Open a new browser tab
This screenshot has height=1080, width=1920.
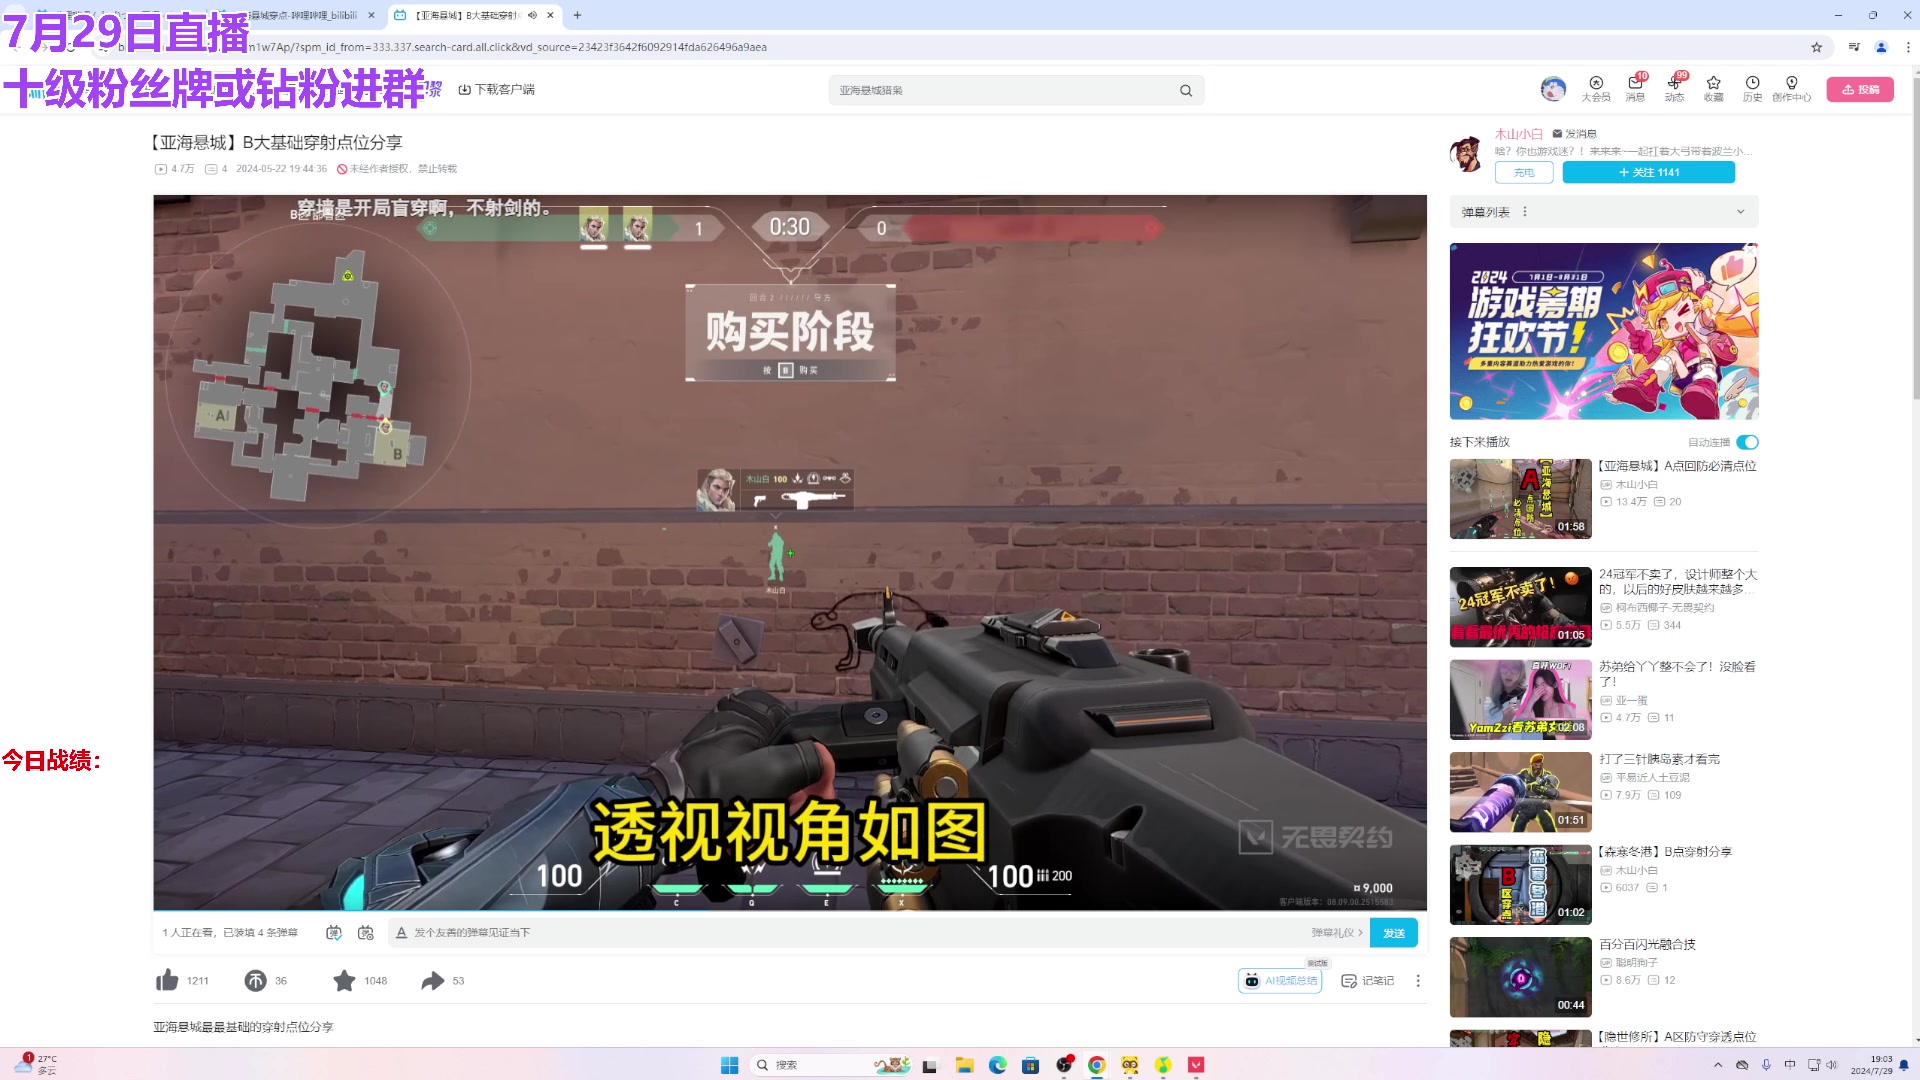[577, 15]
